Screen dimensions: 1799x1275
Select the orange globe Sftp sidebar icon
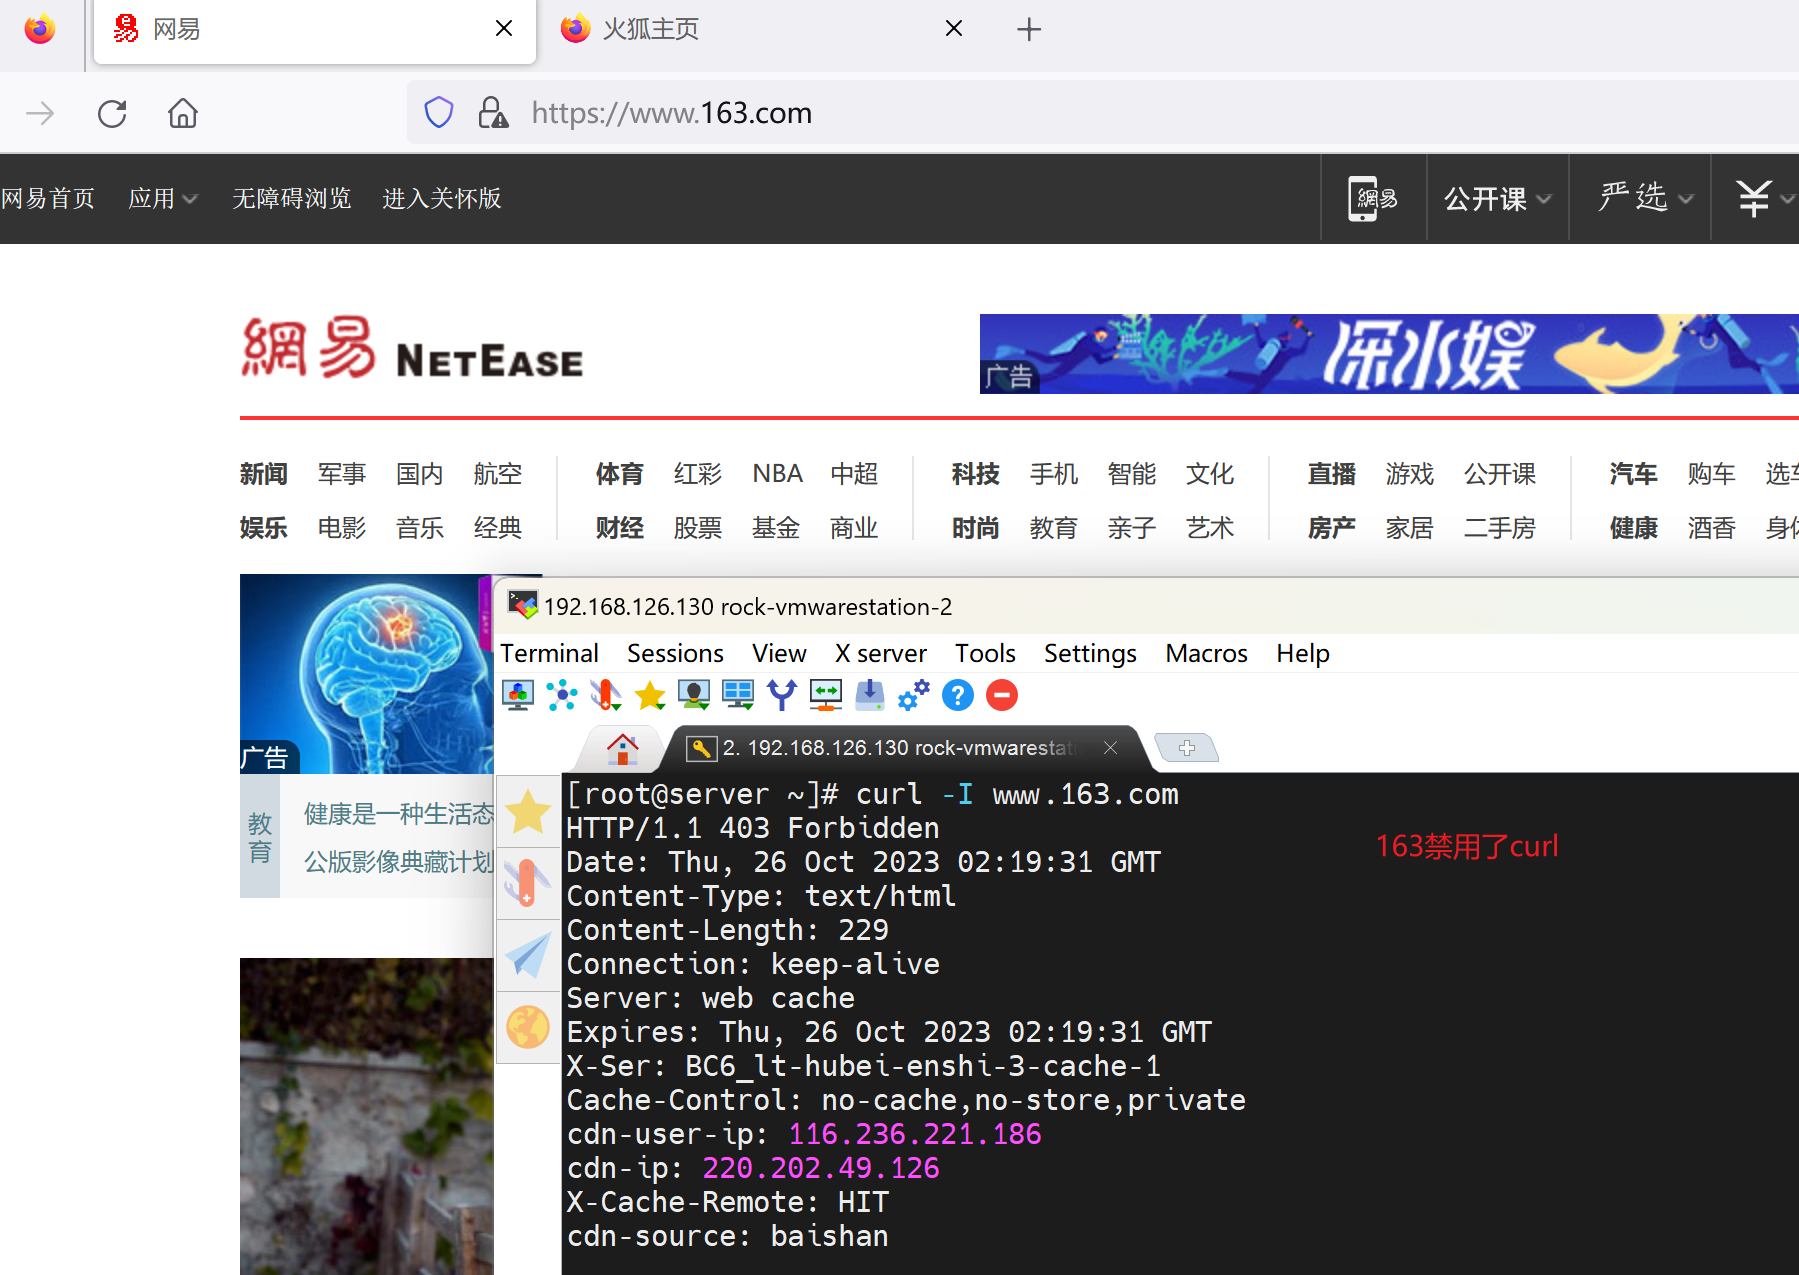pos(528,1027)
